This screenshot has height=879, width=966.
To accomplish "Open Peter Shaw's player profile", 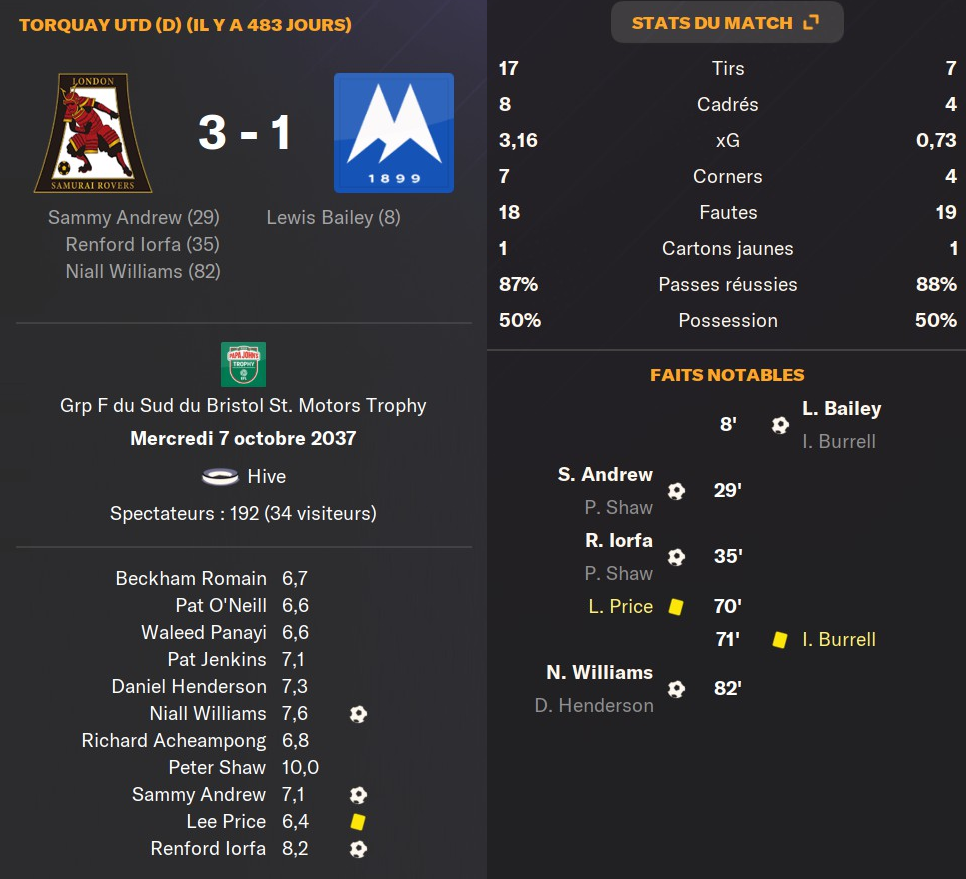I will click(x=217, y=768).
